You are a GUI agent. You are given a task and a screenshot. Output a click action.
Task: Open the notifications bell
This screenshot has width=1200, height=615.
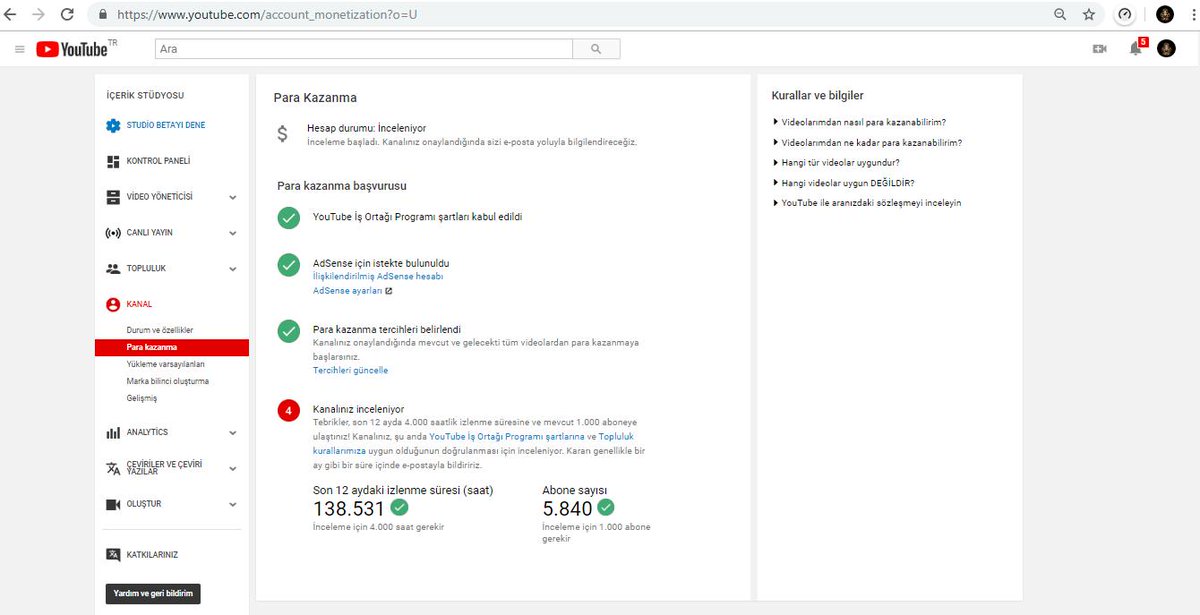(x=1135, y=48)
